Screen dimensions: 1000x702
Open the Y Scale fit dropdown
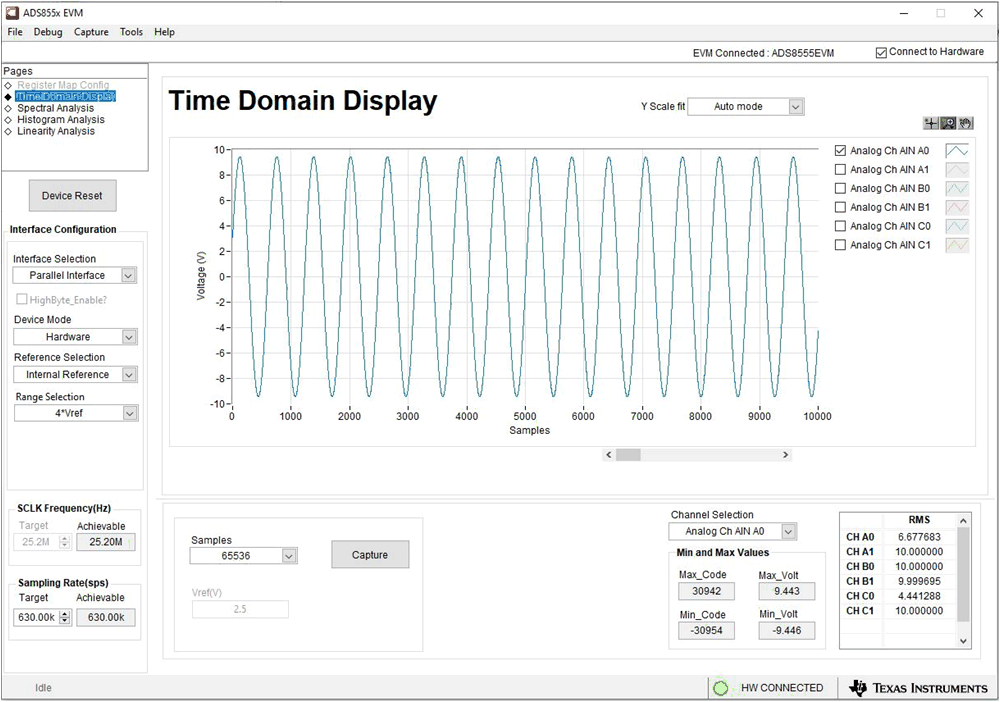(x=796, y=106)
